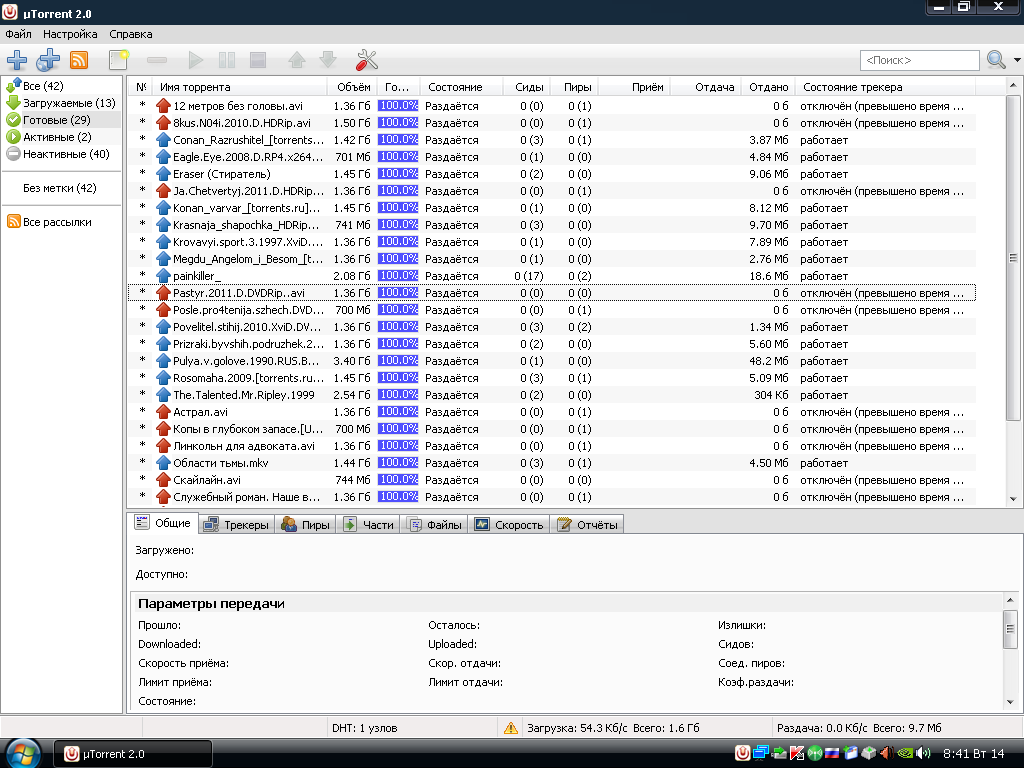The width and height of the screenshot is (1024, 768).
Task: Click the Kaspersky icon in system tray
Action: (x=797, y=753)
